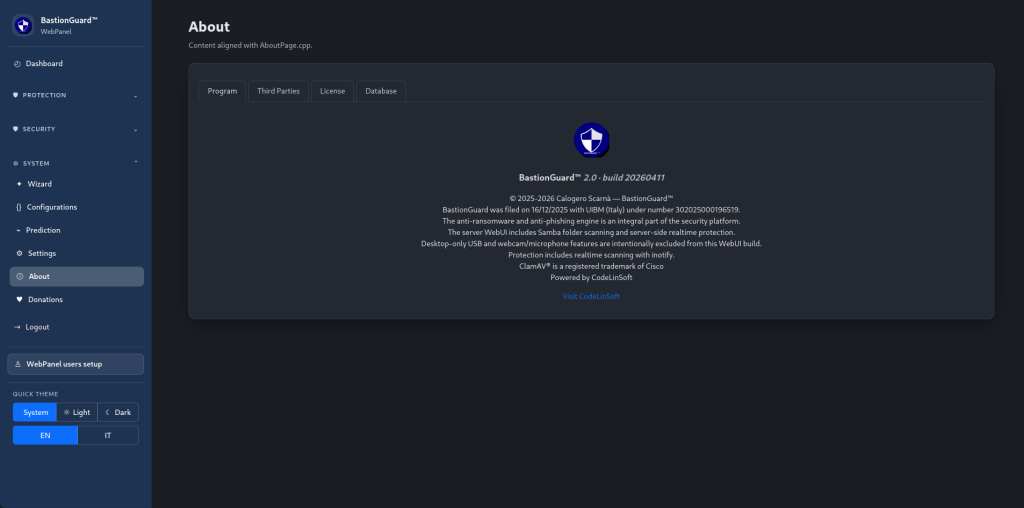This screenshot has height=508, width=1024.
Task: Click the SECURITY section label
Action: tap(39, 129)
